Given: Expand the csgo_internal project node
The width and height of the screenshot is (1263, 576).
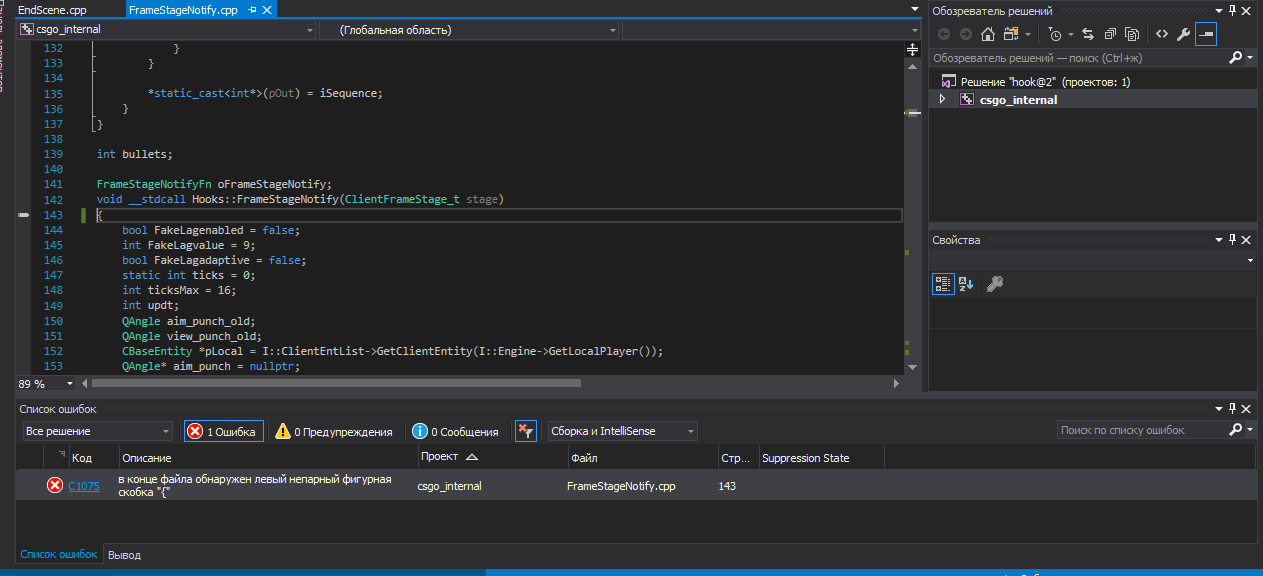Looking at the screenshot, I should pyautogui.click(x=942, y=99).
